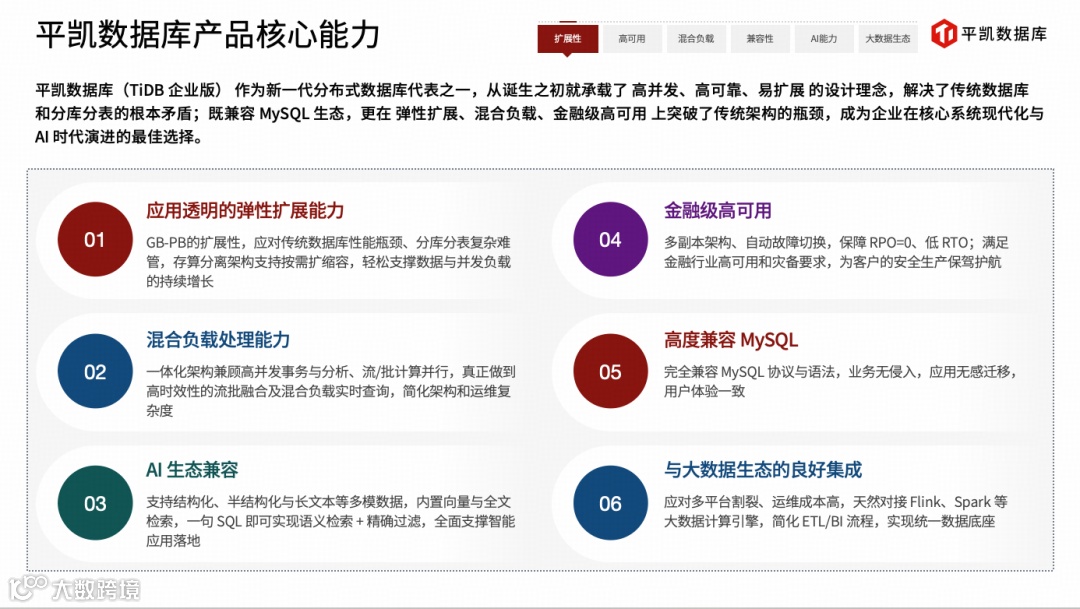Click the description starting 支持结构化、半结构化
Screen dimensions: 1080x609
pos(330,521)
